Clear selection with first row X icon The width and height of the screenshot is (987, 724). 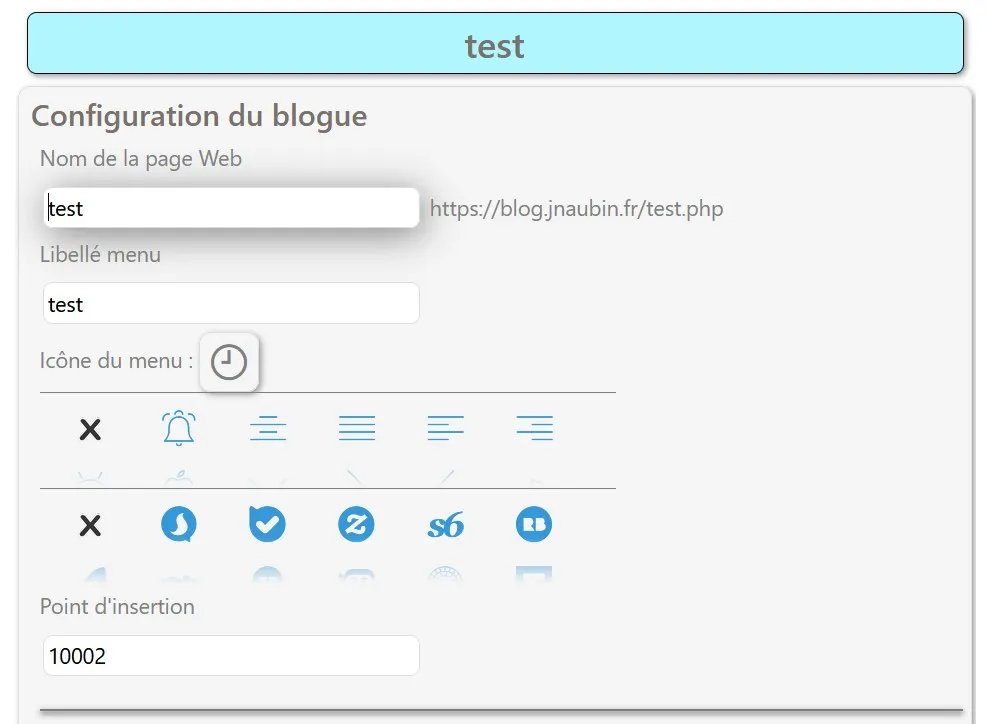[x=90, y=430]
